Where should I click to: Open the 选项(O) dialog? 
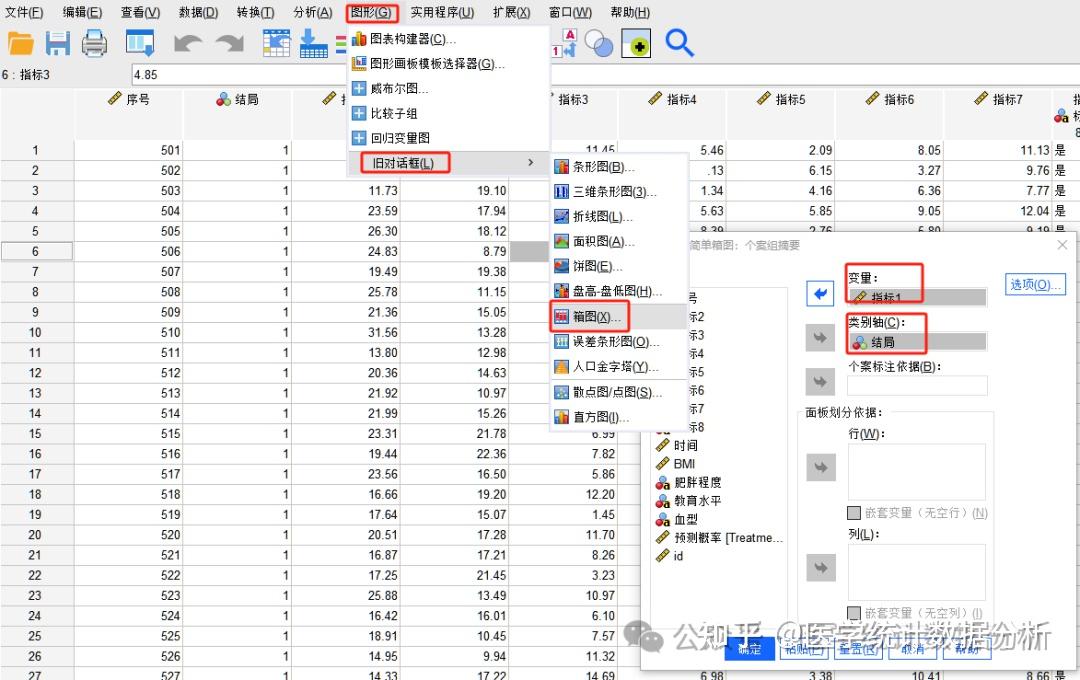click(x=1036, y=283)
